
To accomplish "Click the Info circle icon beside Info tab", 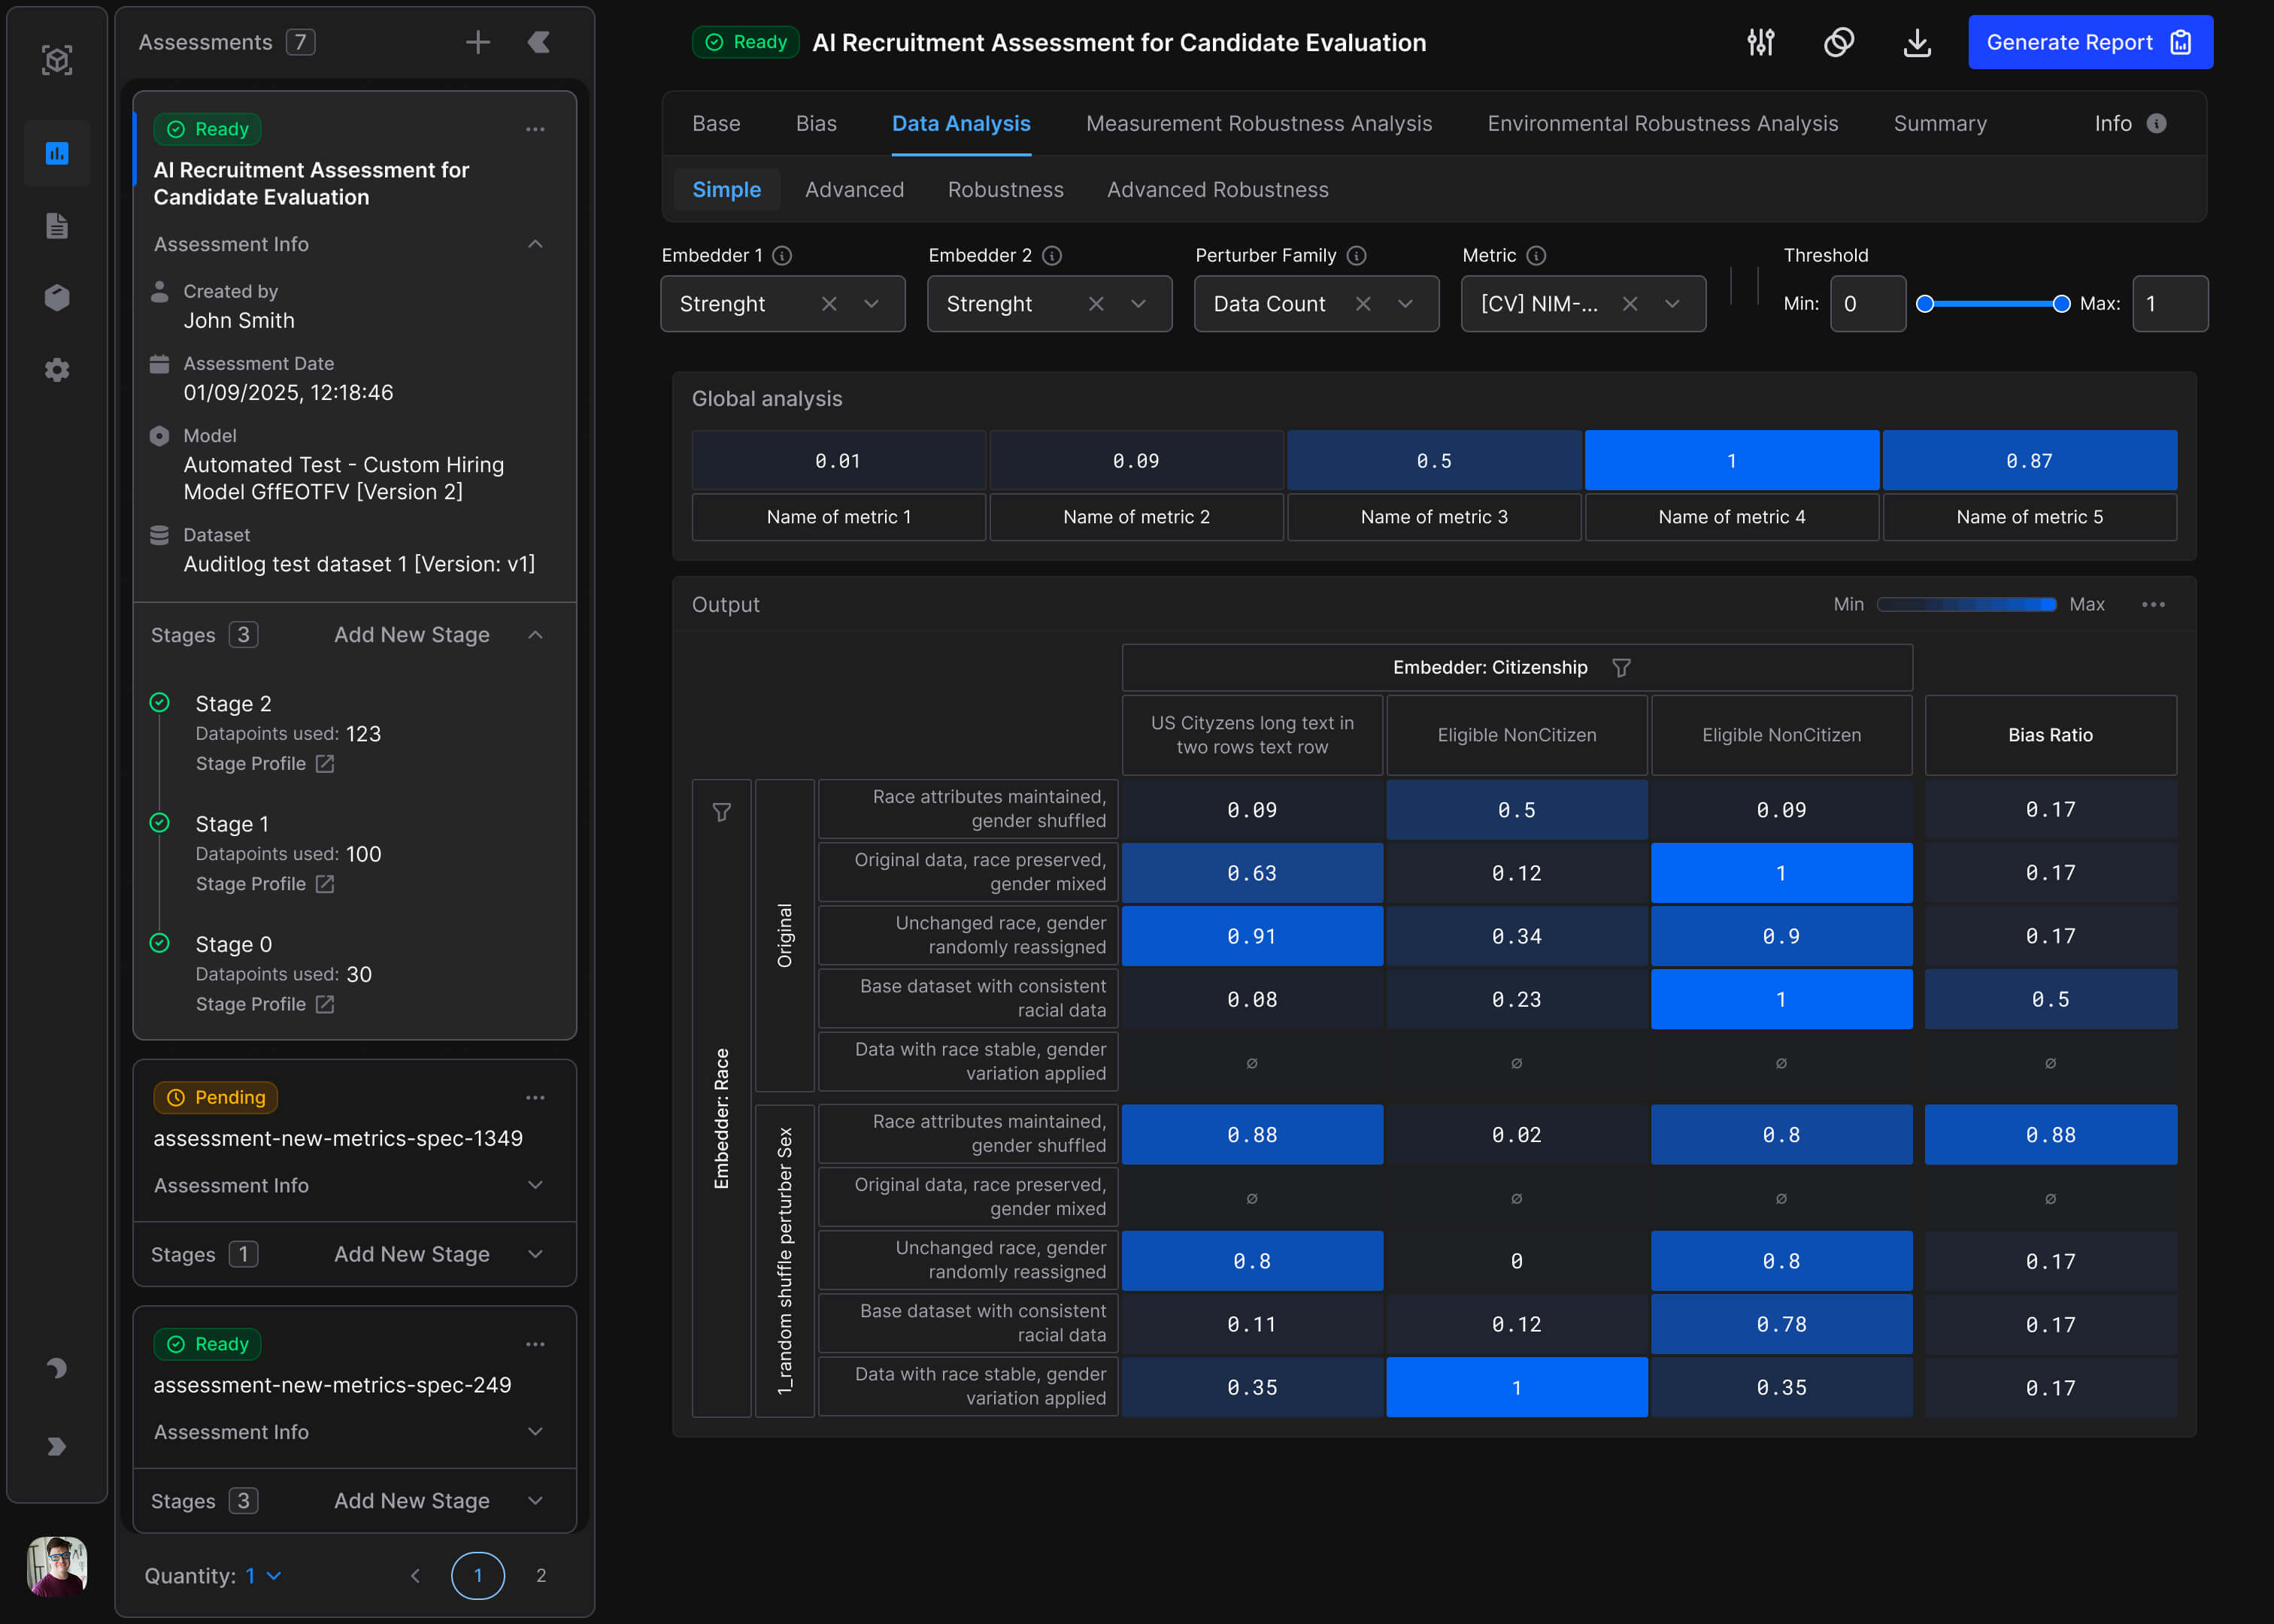I will pyautogui.click(x=2157, y=124).
